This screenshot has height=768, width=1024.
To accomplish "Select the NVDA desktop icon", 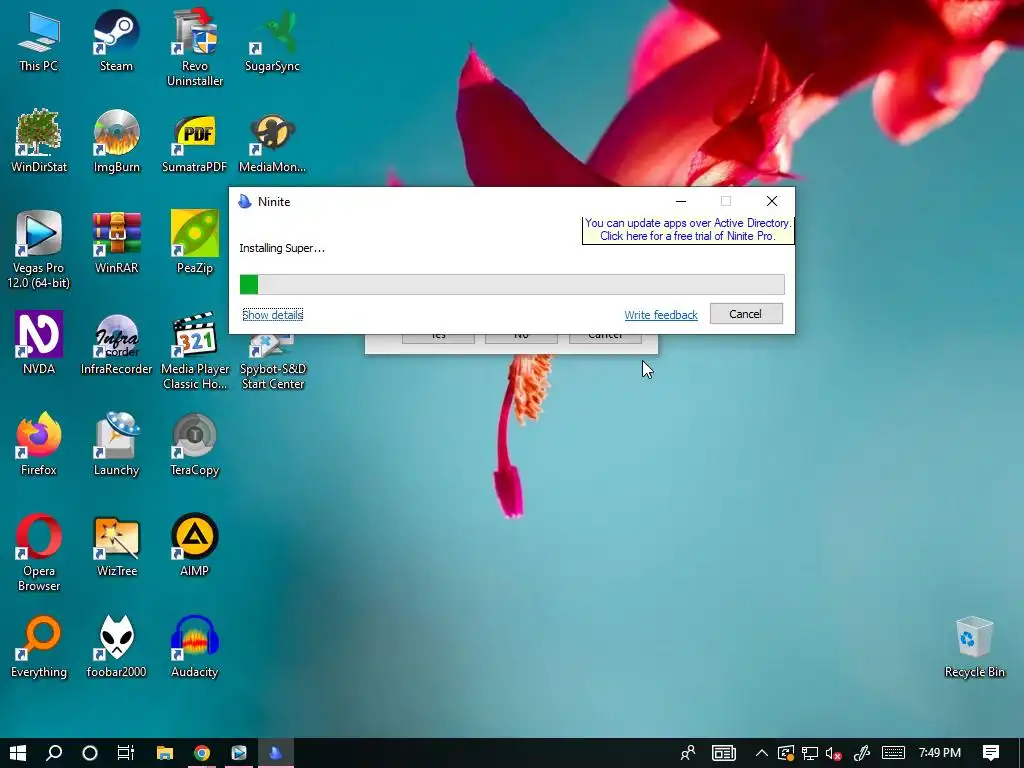I will 39,344.
